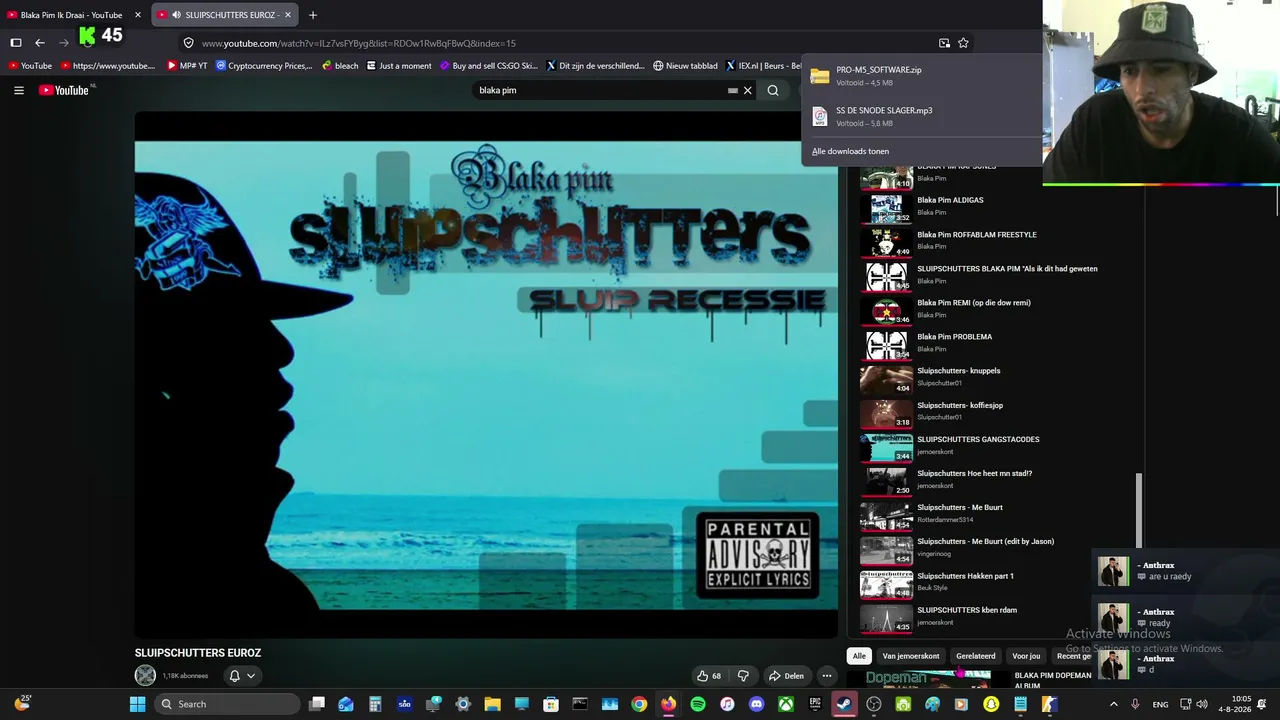This screenshot has width=1280, height=720.
Task: Open the YouTube guide hamburger menu
Action: tap(18, 90)
